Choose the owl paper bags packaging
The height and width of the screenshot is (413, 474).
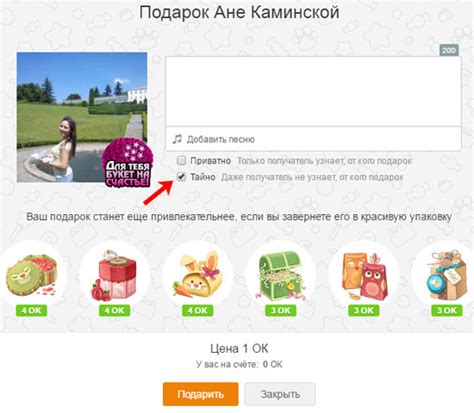364,275
